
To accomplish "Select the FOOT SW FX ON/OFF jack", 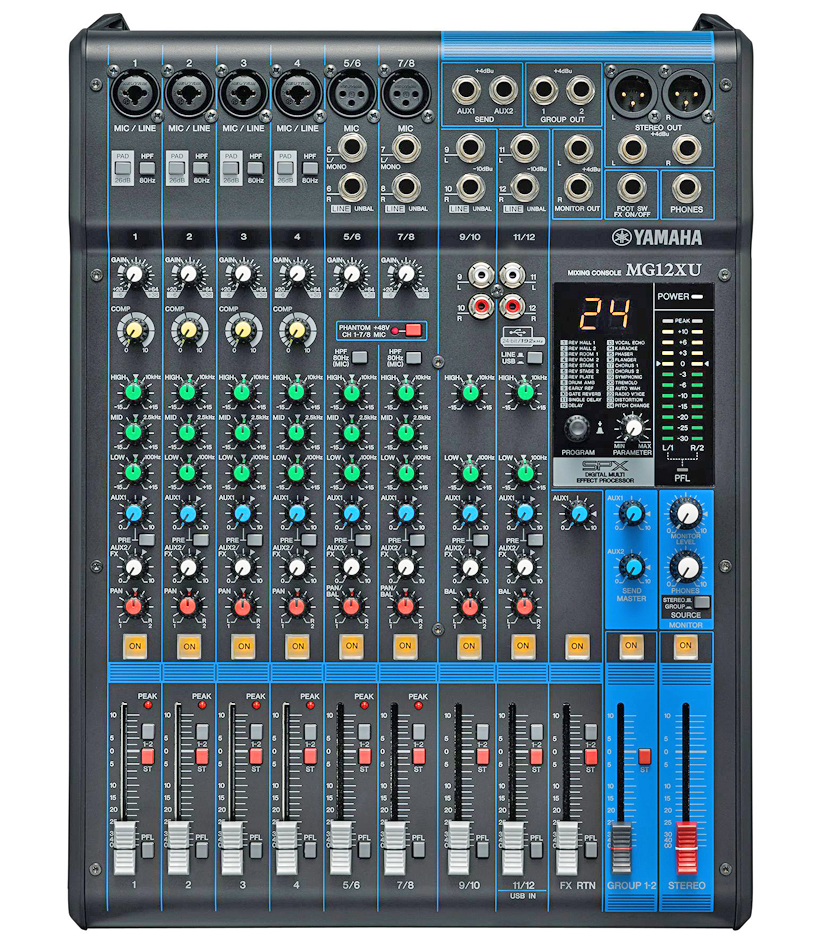I will [x=631, y=187].
